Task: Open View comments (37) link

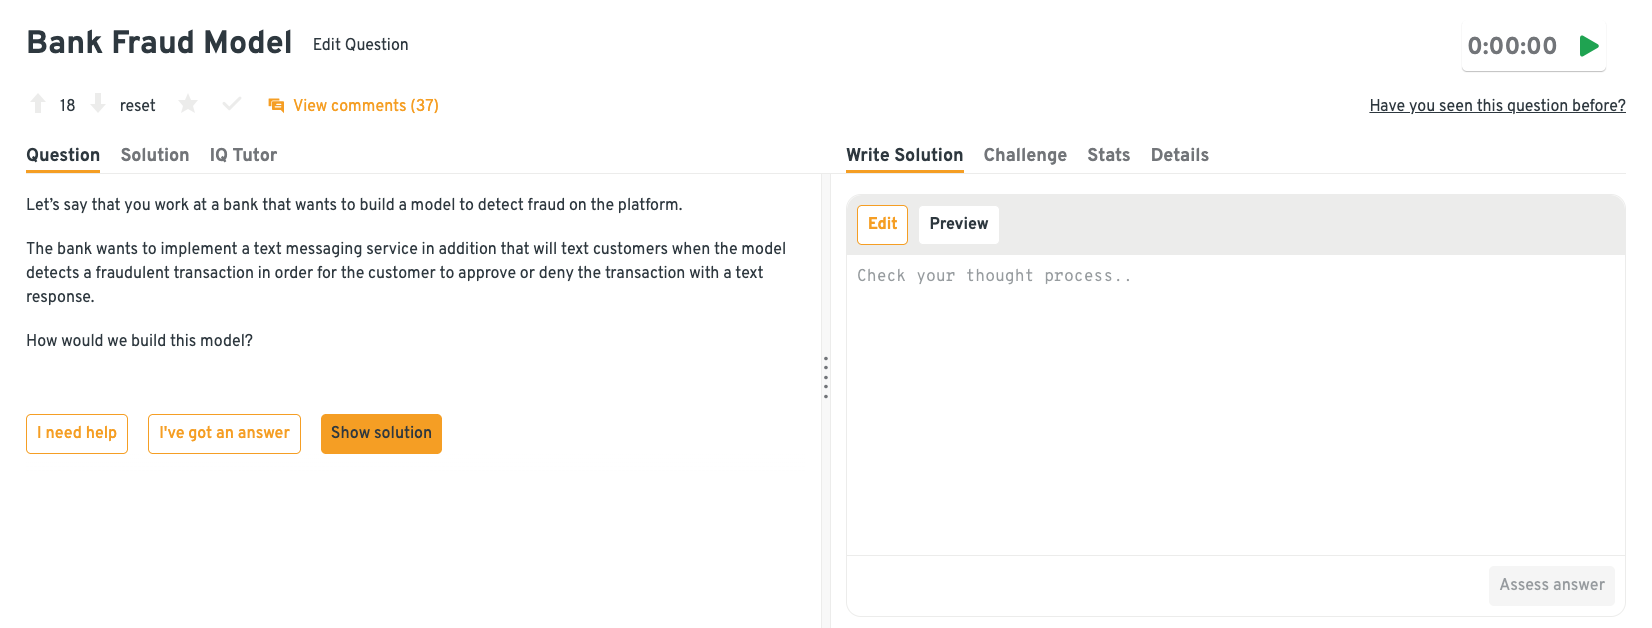Action: point(366,105)
